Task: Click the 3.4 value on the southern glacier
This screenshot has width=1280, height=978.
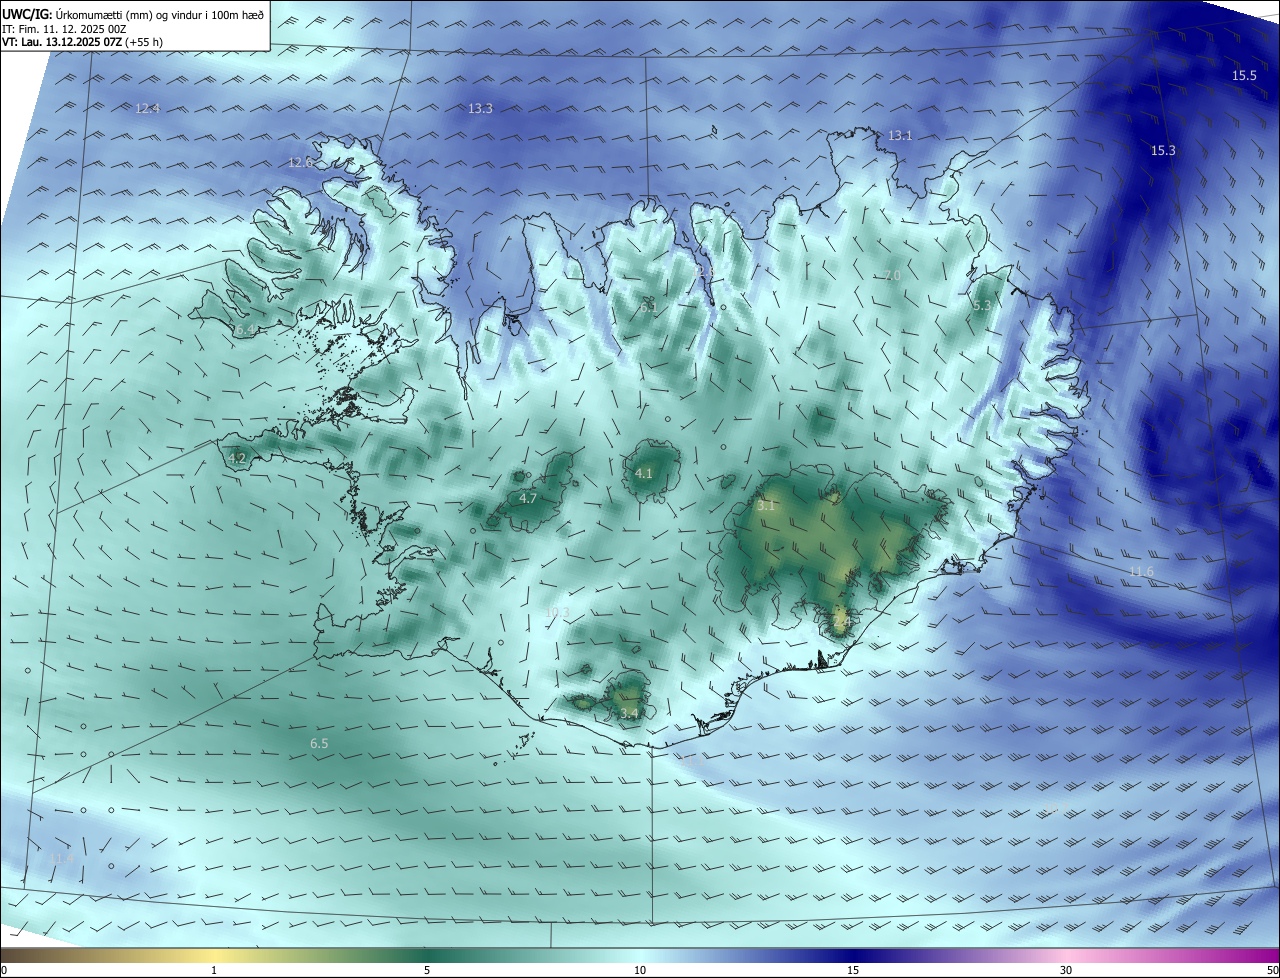Action: (x=628, y=714)
